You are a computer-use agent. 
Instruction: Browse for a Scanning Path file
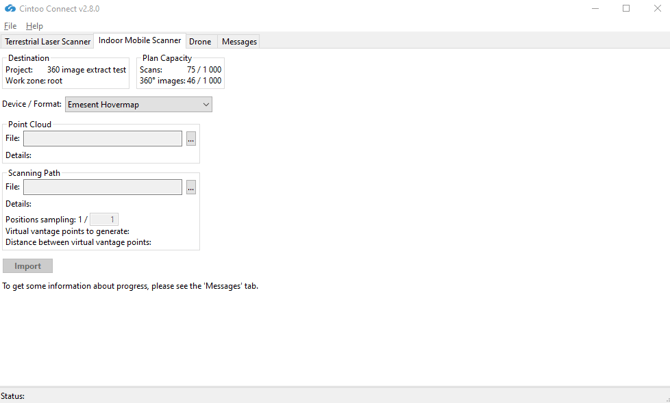point(191,187)
